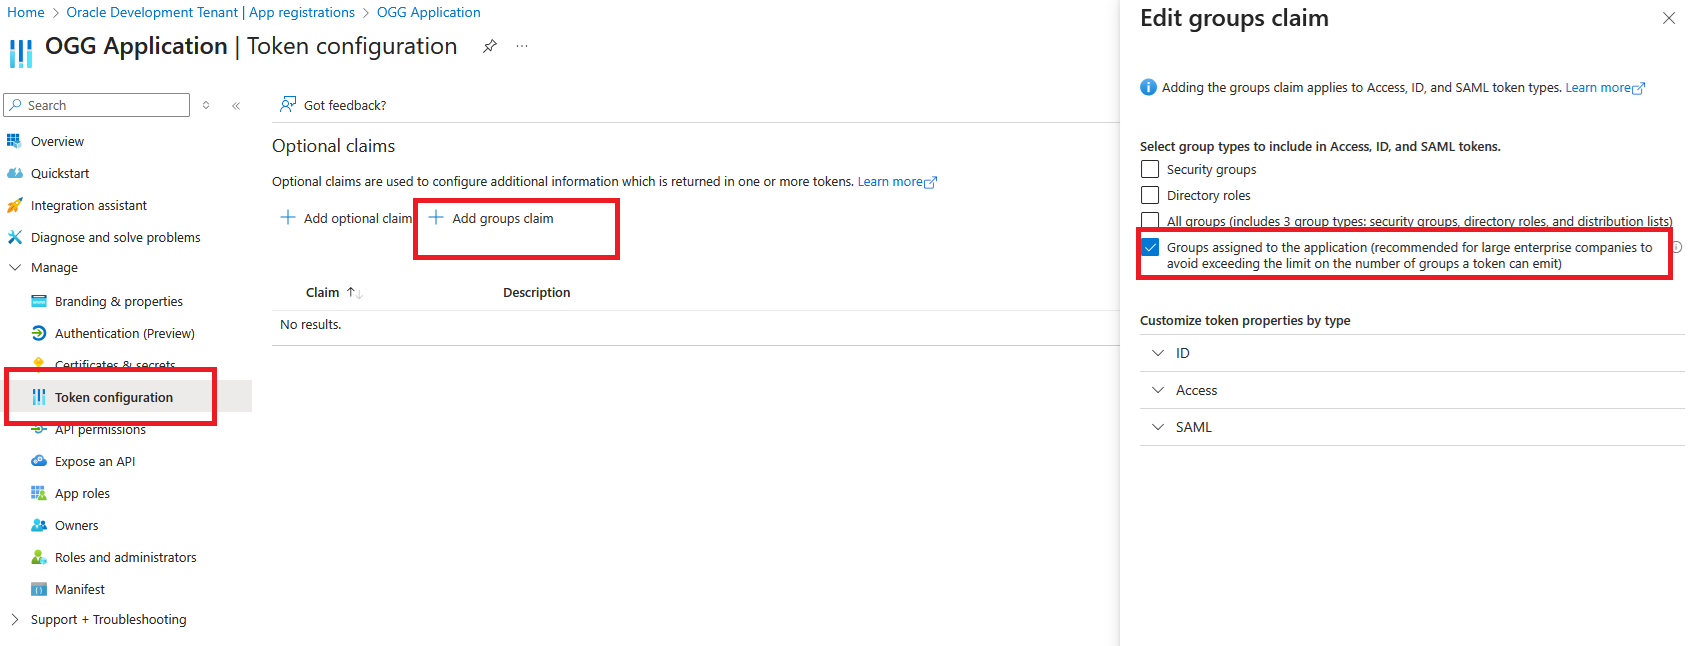Click the plus icon for Add optional claim
The height and width of the screenshot is (646, 1691).
click(x=288, y=217)
